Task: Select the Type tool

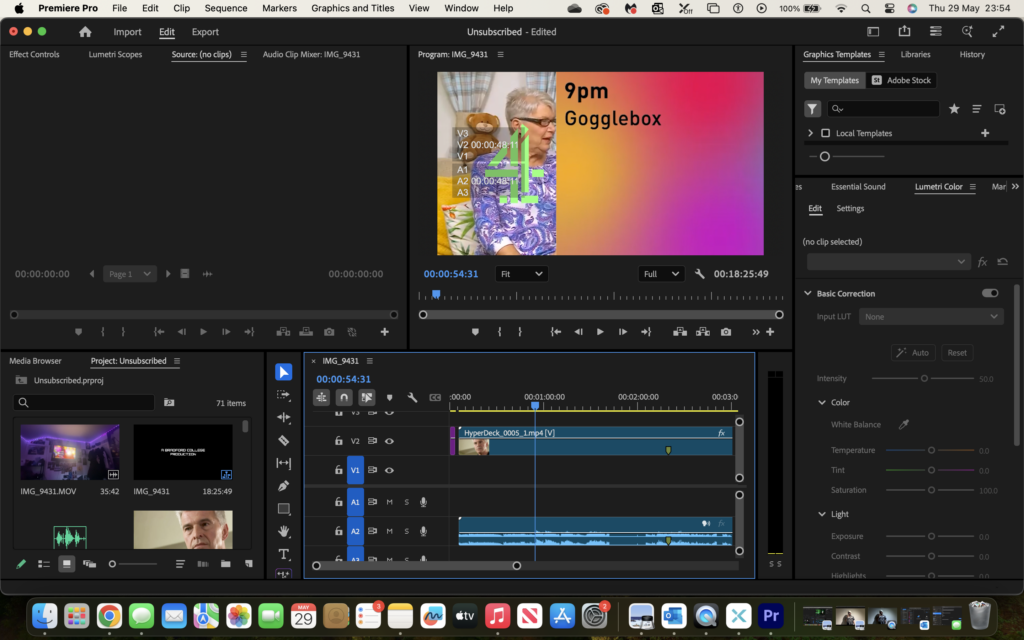Action: click(x=283, y=554)
